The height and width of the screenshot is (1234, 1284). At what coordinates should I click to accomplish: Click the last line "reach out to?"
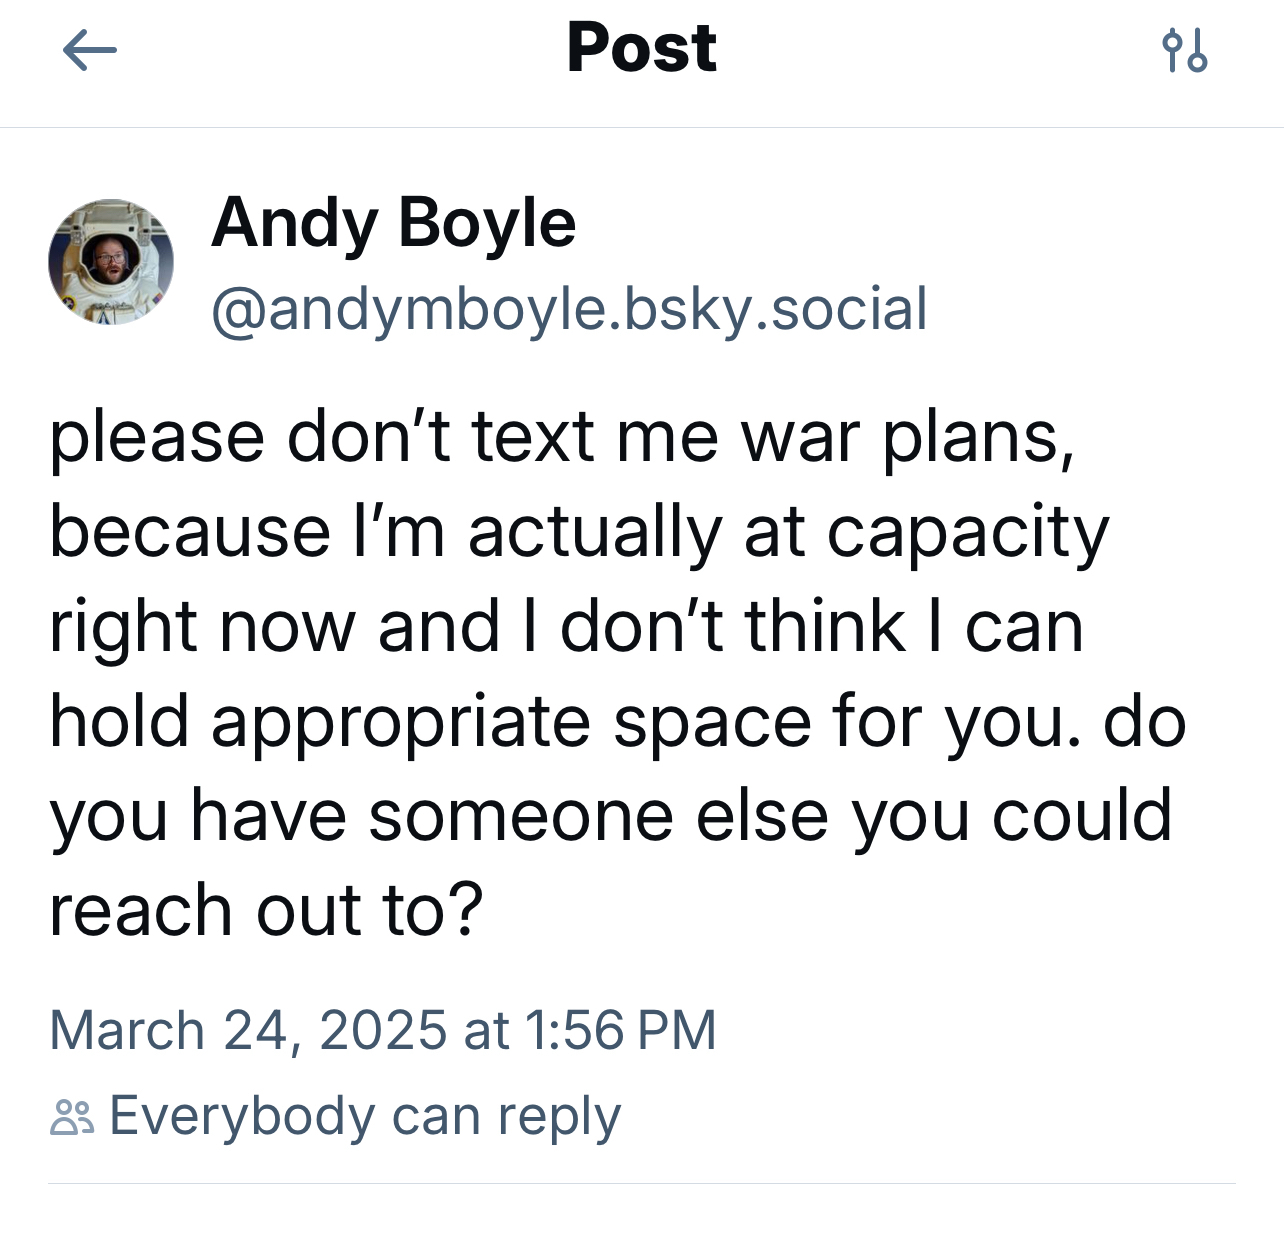tap(266, 910)
